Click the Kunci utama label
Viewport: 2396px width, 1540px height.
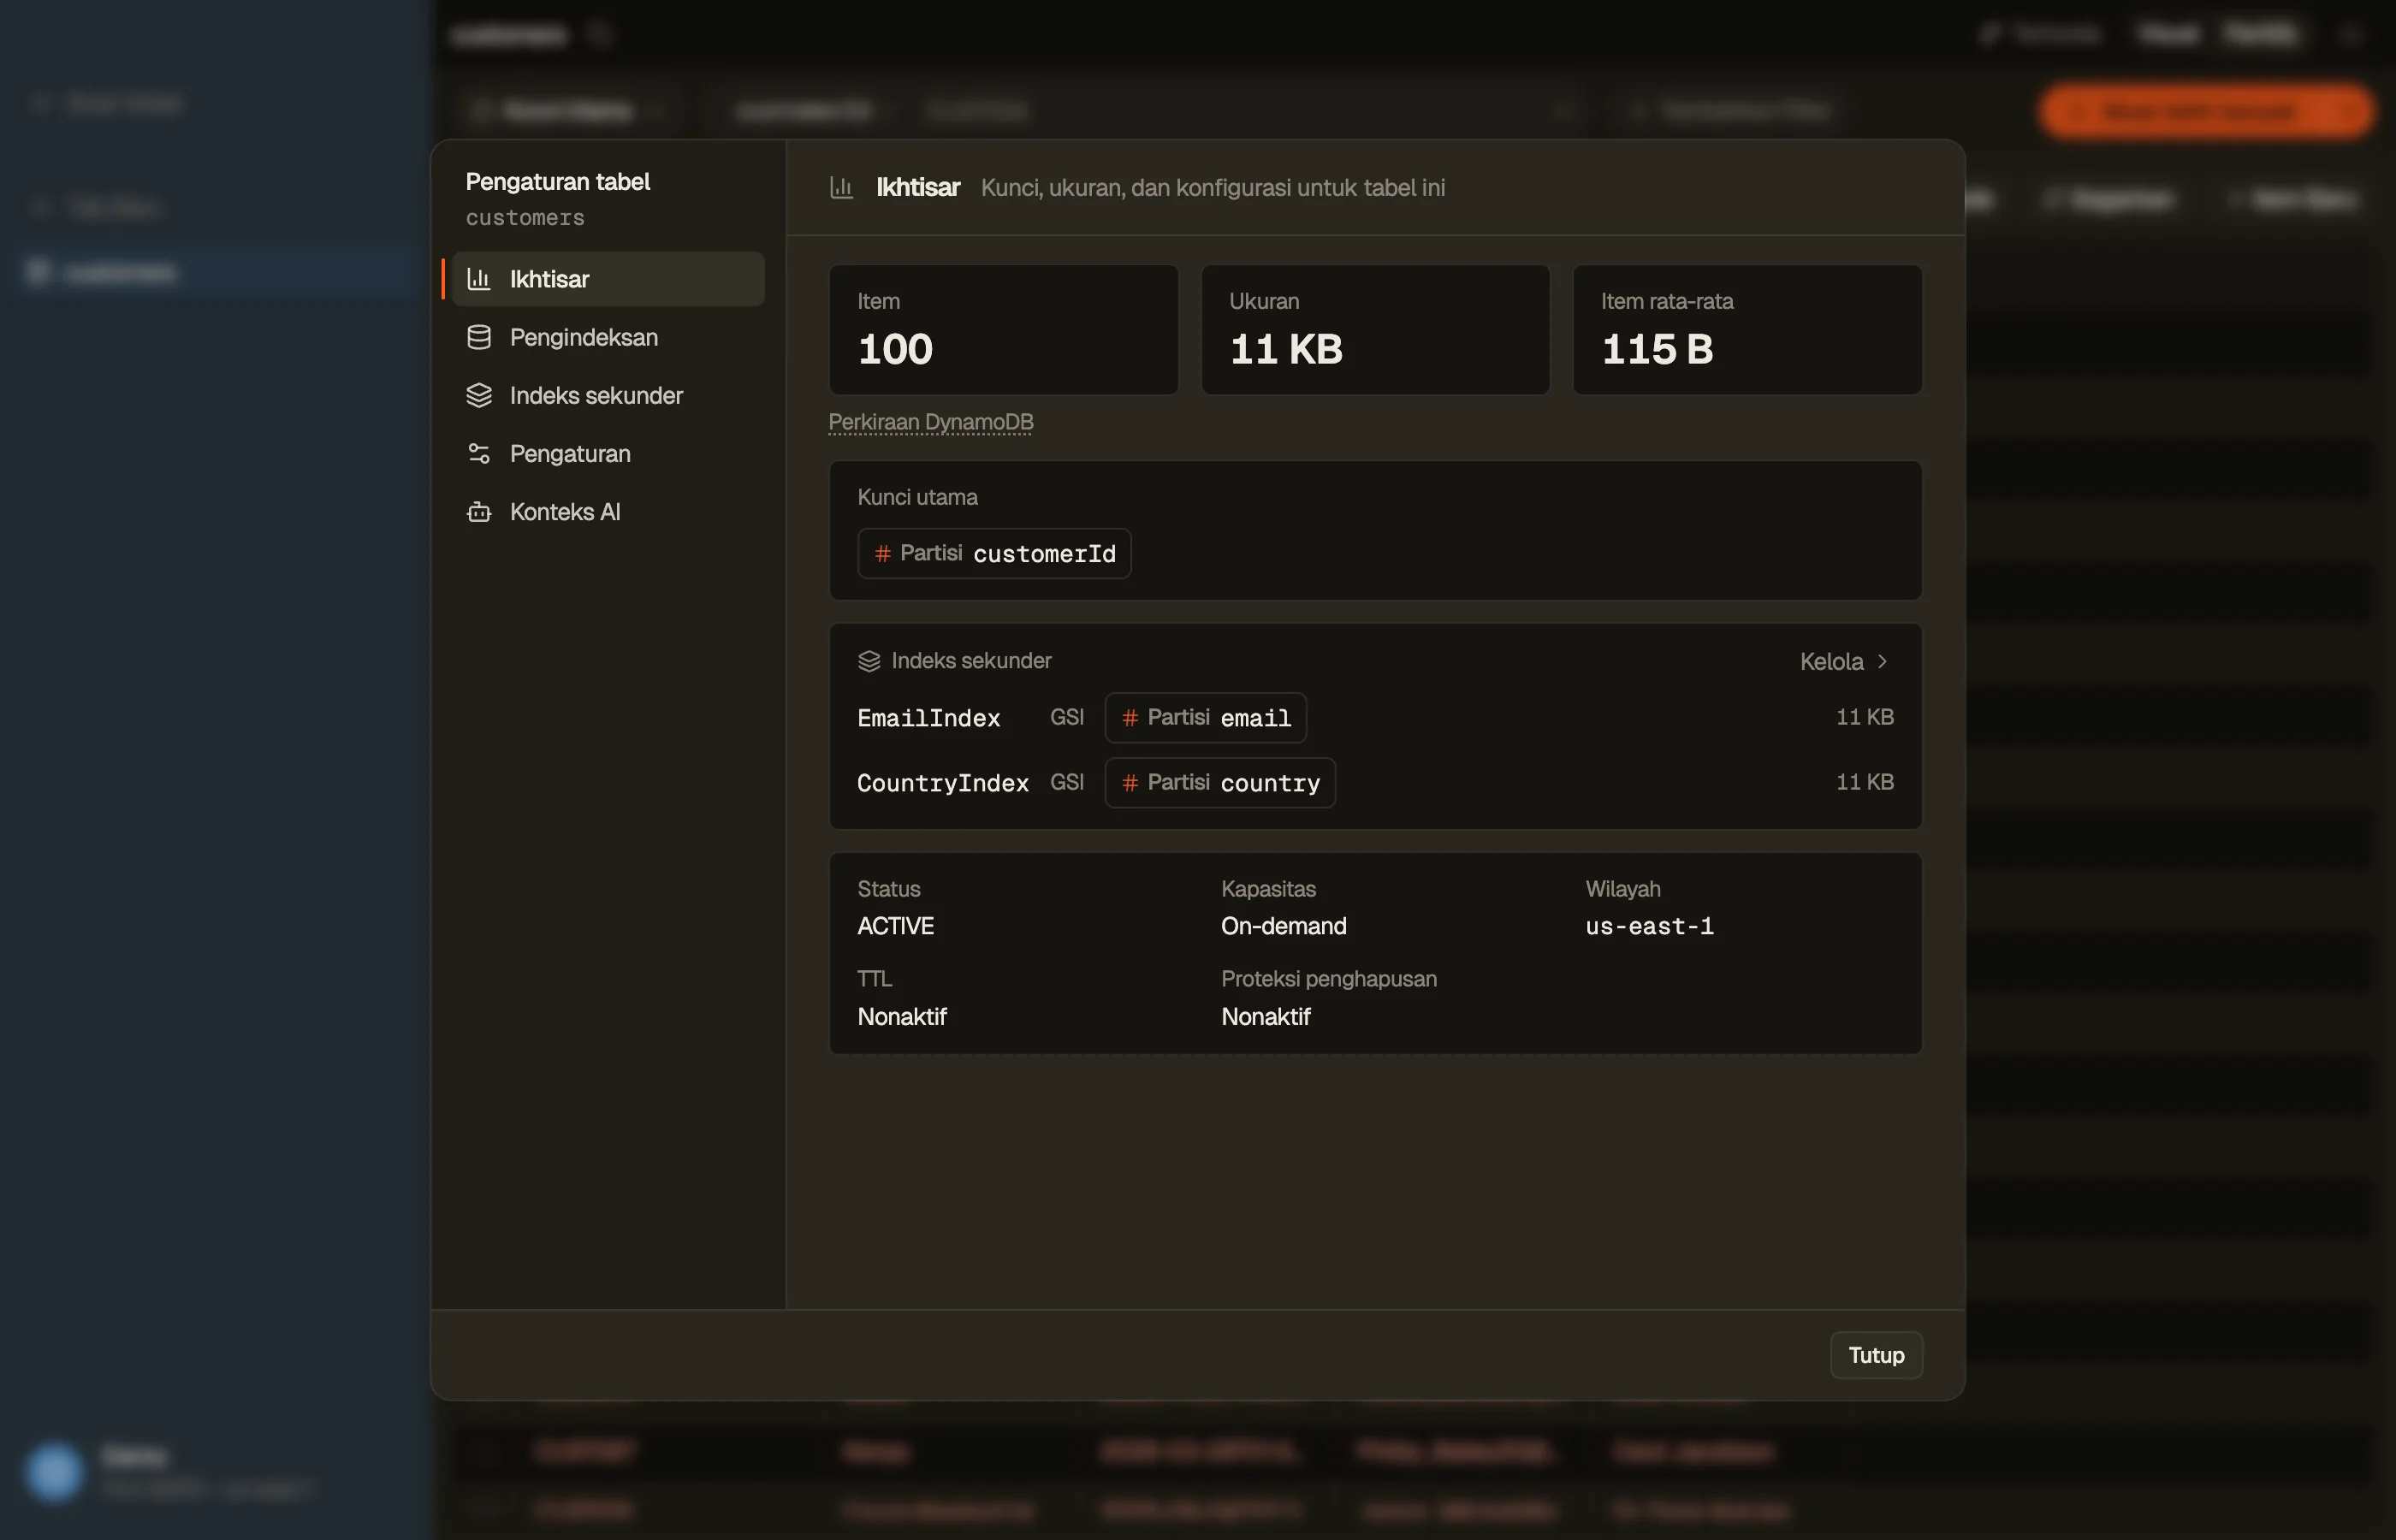pos(917,497)
